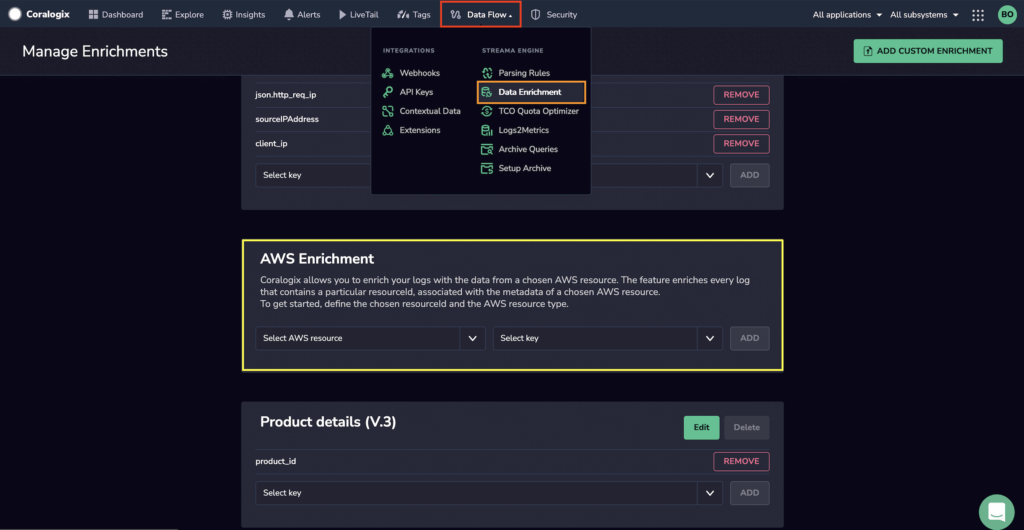The image size is (1024, 530).
Task: Select the sourceIPAddress key row
Action: (512, 119)
